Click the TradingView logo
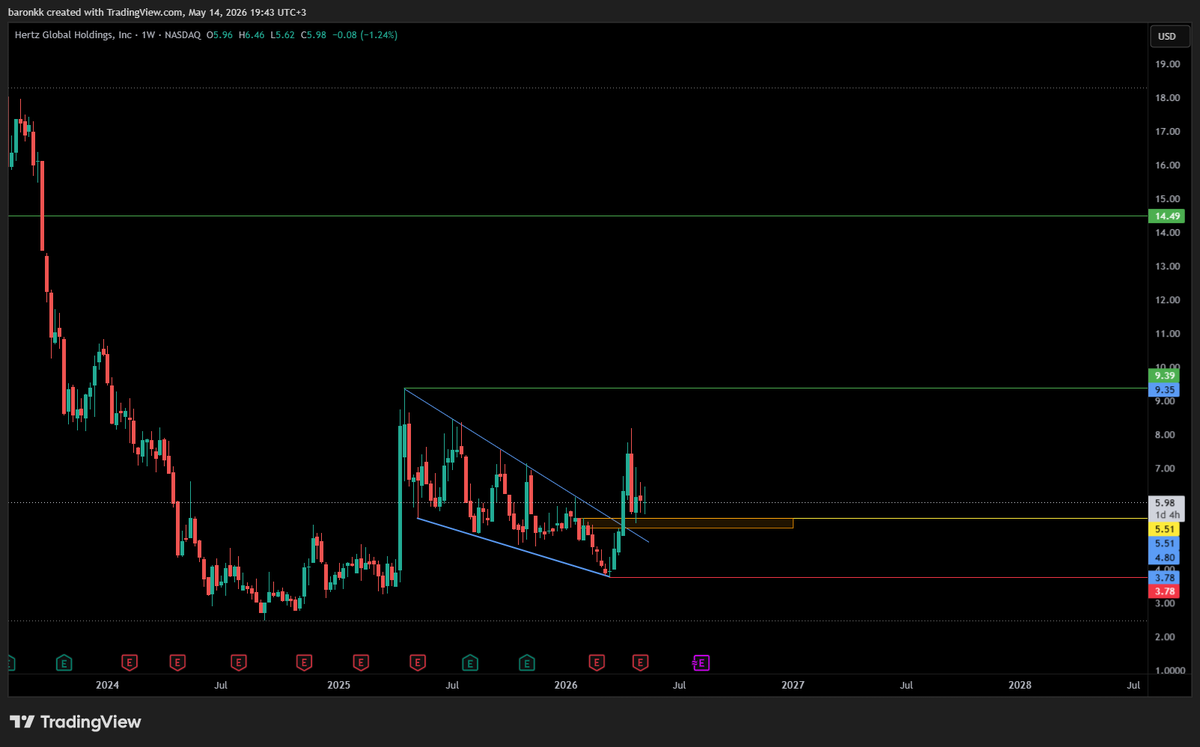This screenshot has height=747, width=1200. (75, 722)
